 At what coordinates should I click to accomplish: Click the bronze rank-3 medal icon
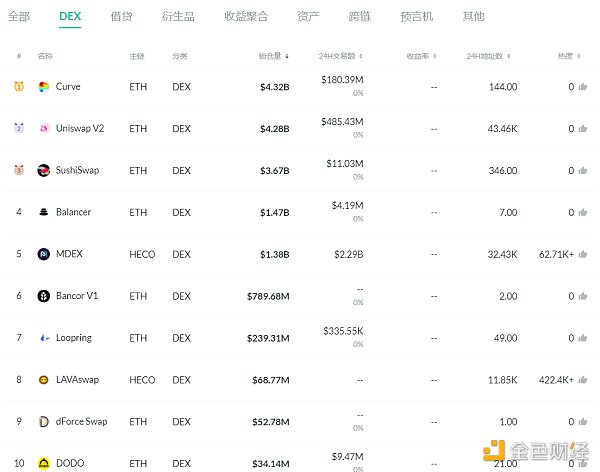click(19, 170)
